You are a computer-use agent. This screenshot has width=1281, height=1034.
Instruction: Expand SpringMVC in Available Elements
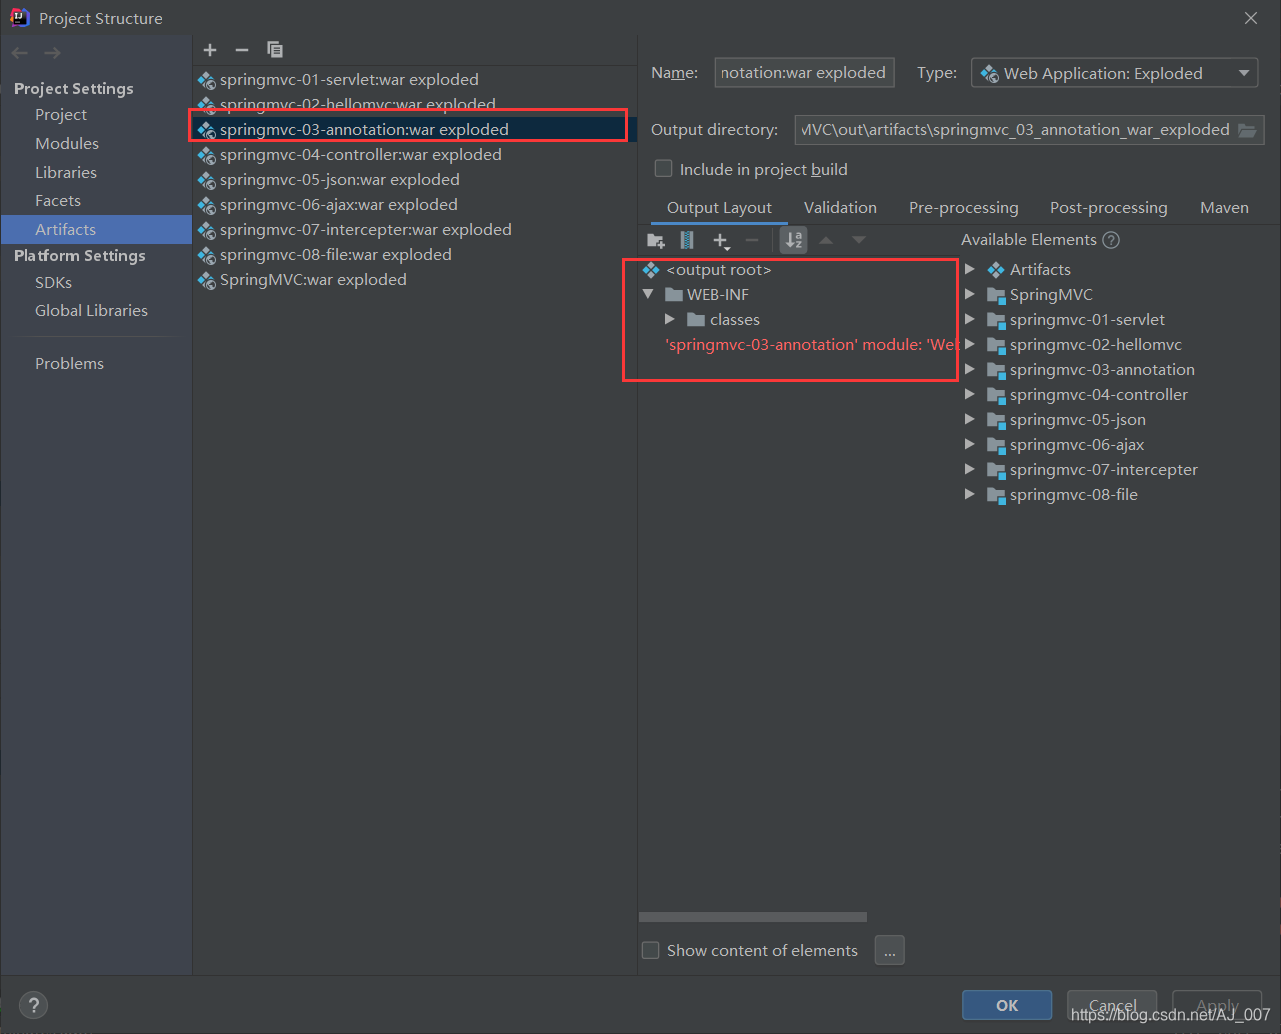pyautogui.click(x=969, y=294)
